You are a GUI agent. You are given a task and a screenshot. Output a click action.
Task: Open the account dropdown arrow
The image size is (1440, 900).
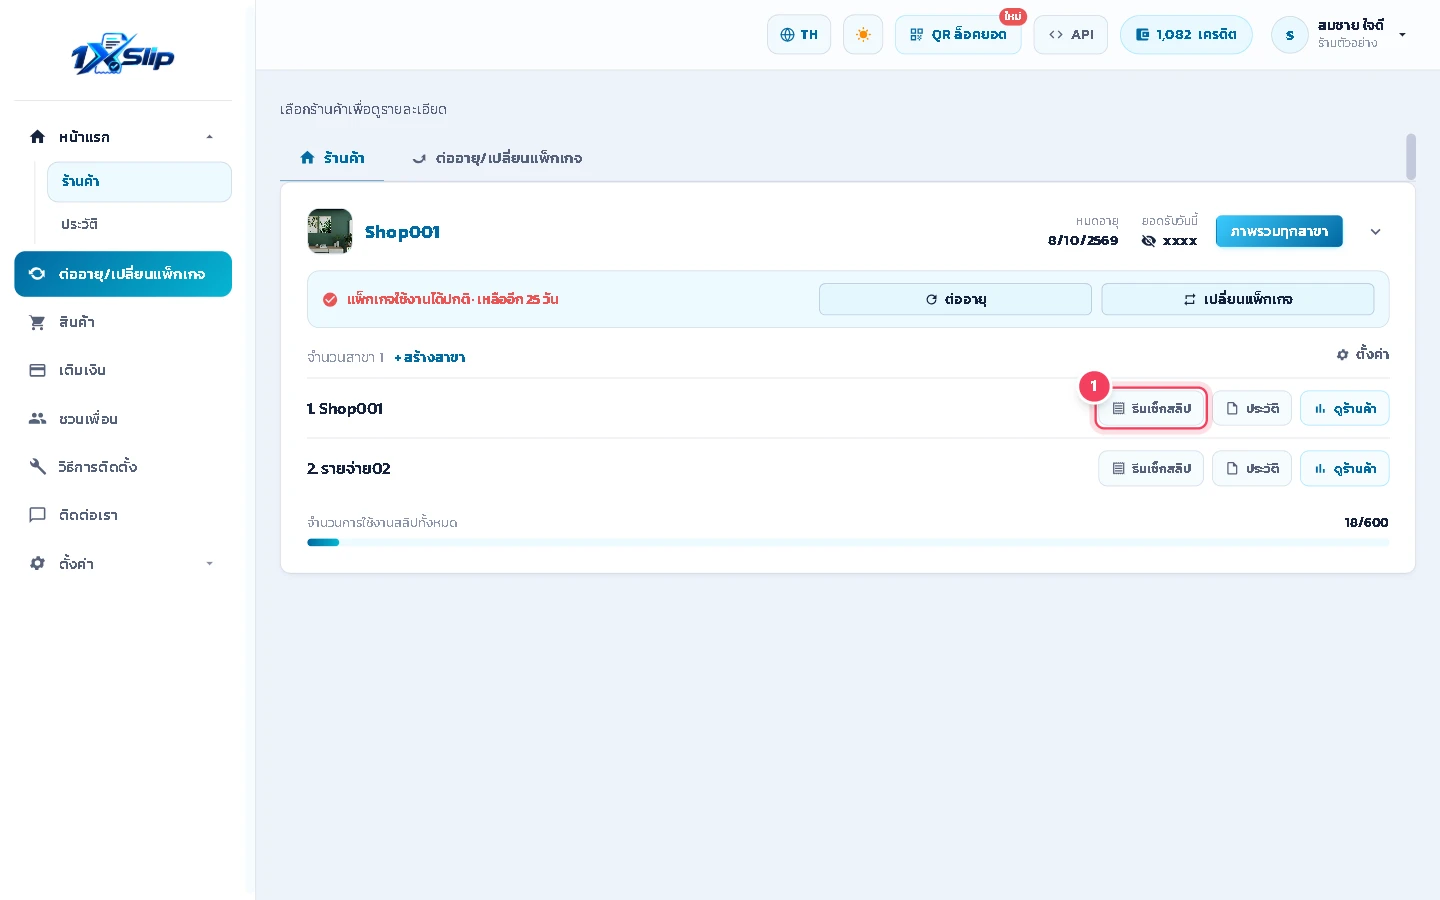(x=1402, y=35)
